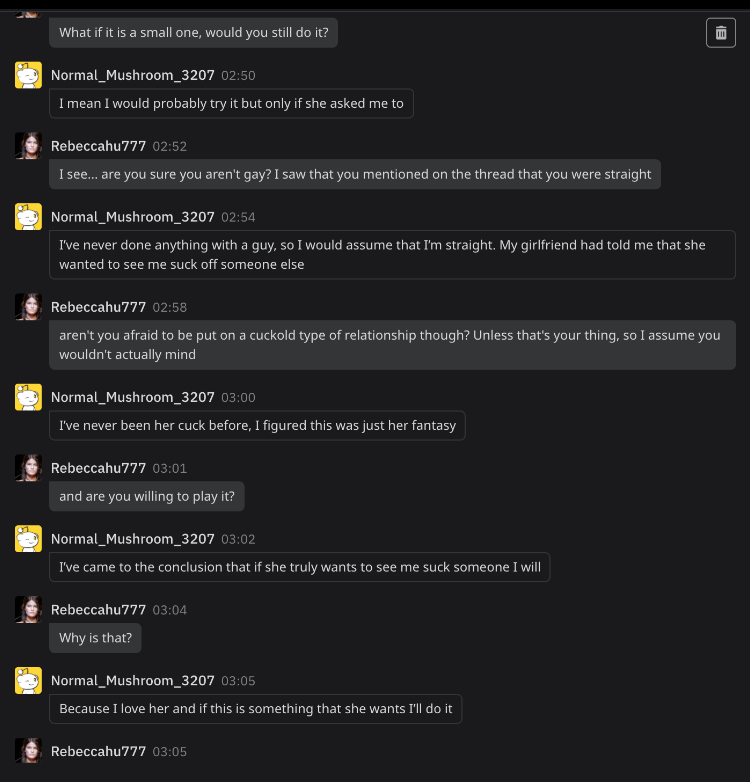The height and width of the screenshot is (782, 750).
Task: Select message starting "Because I love her"
Action: point(255,709)
